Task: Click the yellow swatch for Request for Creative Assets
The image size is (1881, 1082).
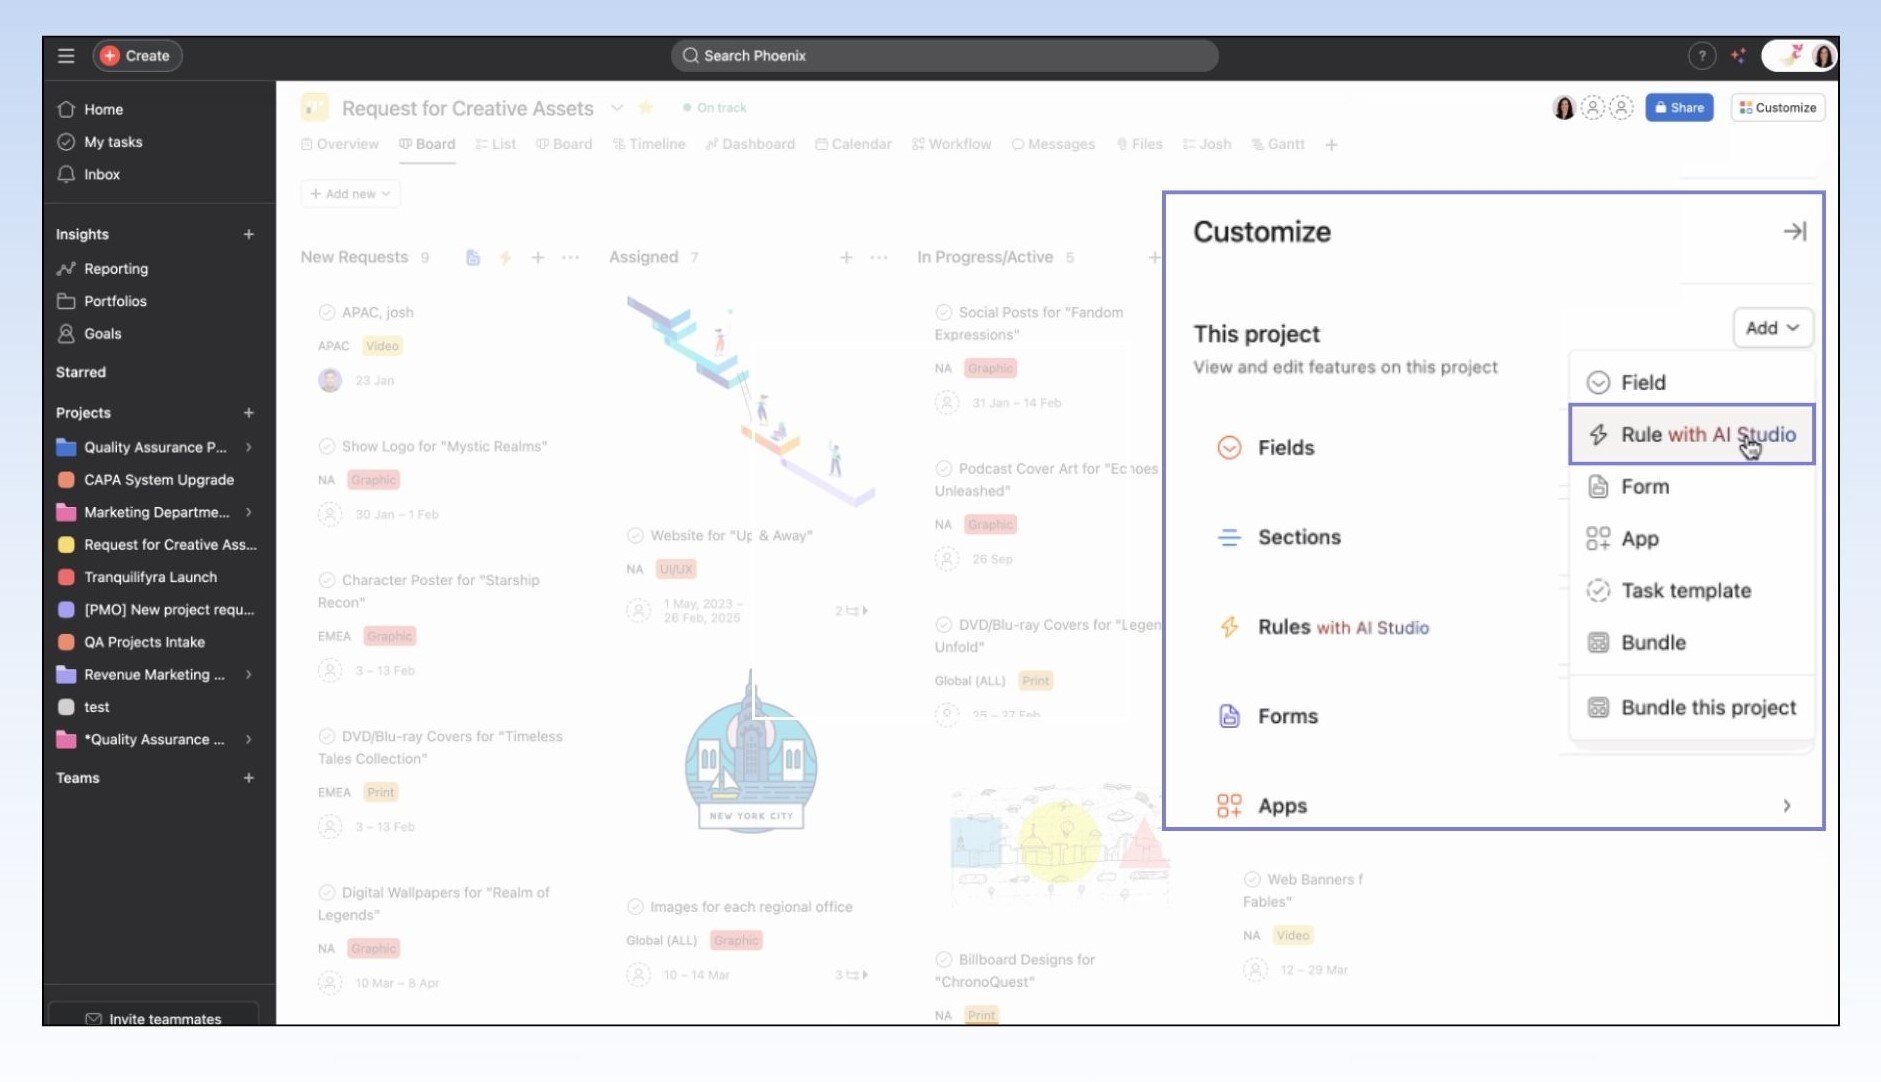Action: pos(65,544)
